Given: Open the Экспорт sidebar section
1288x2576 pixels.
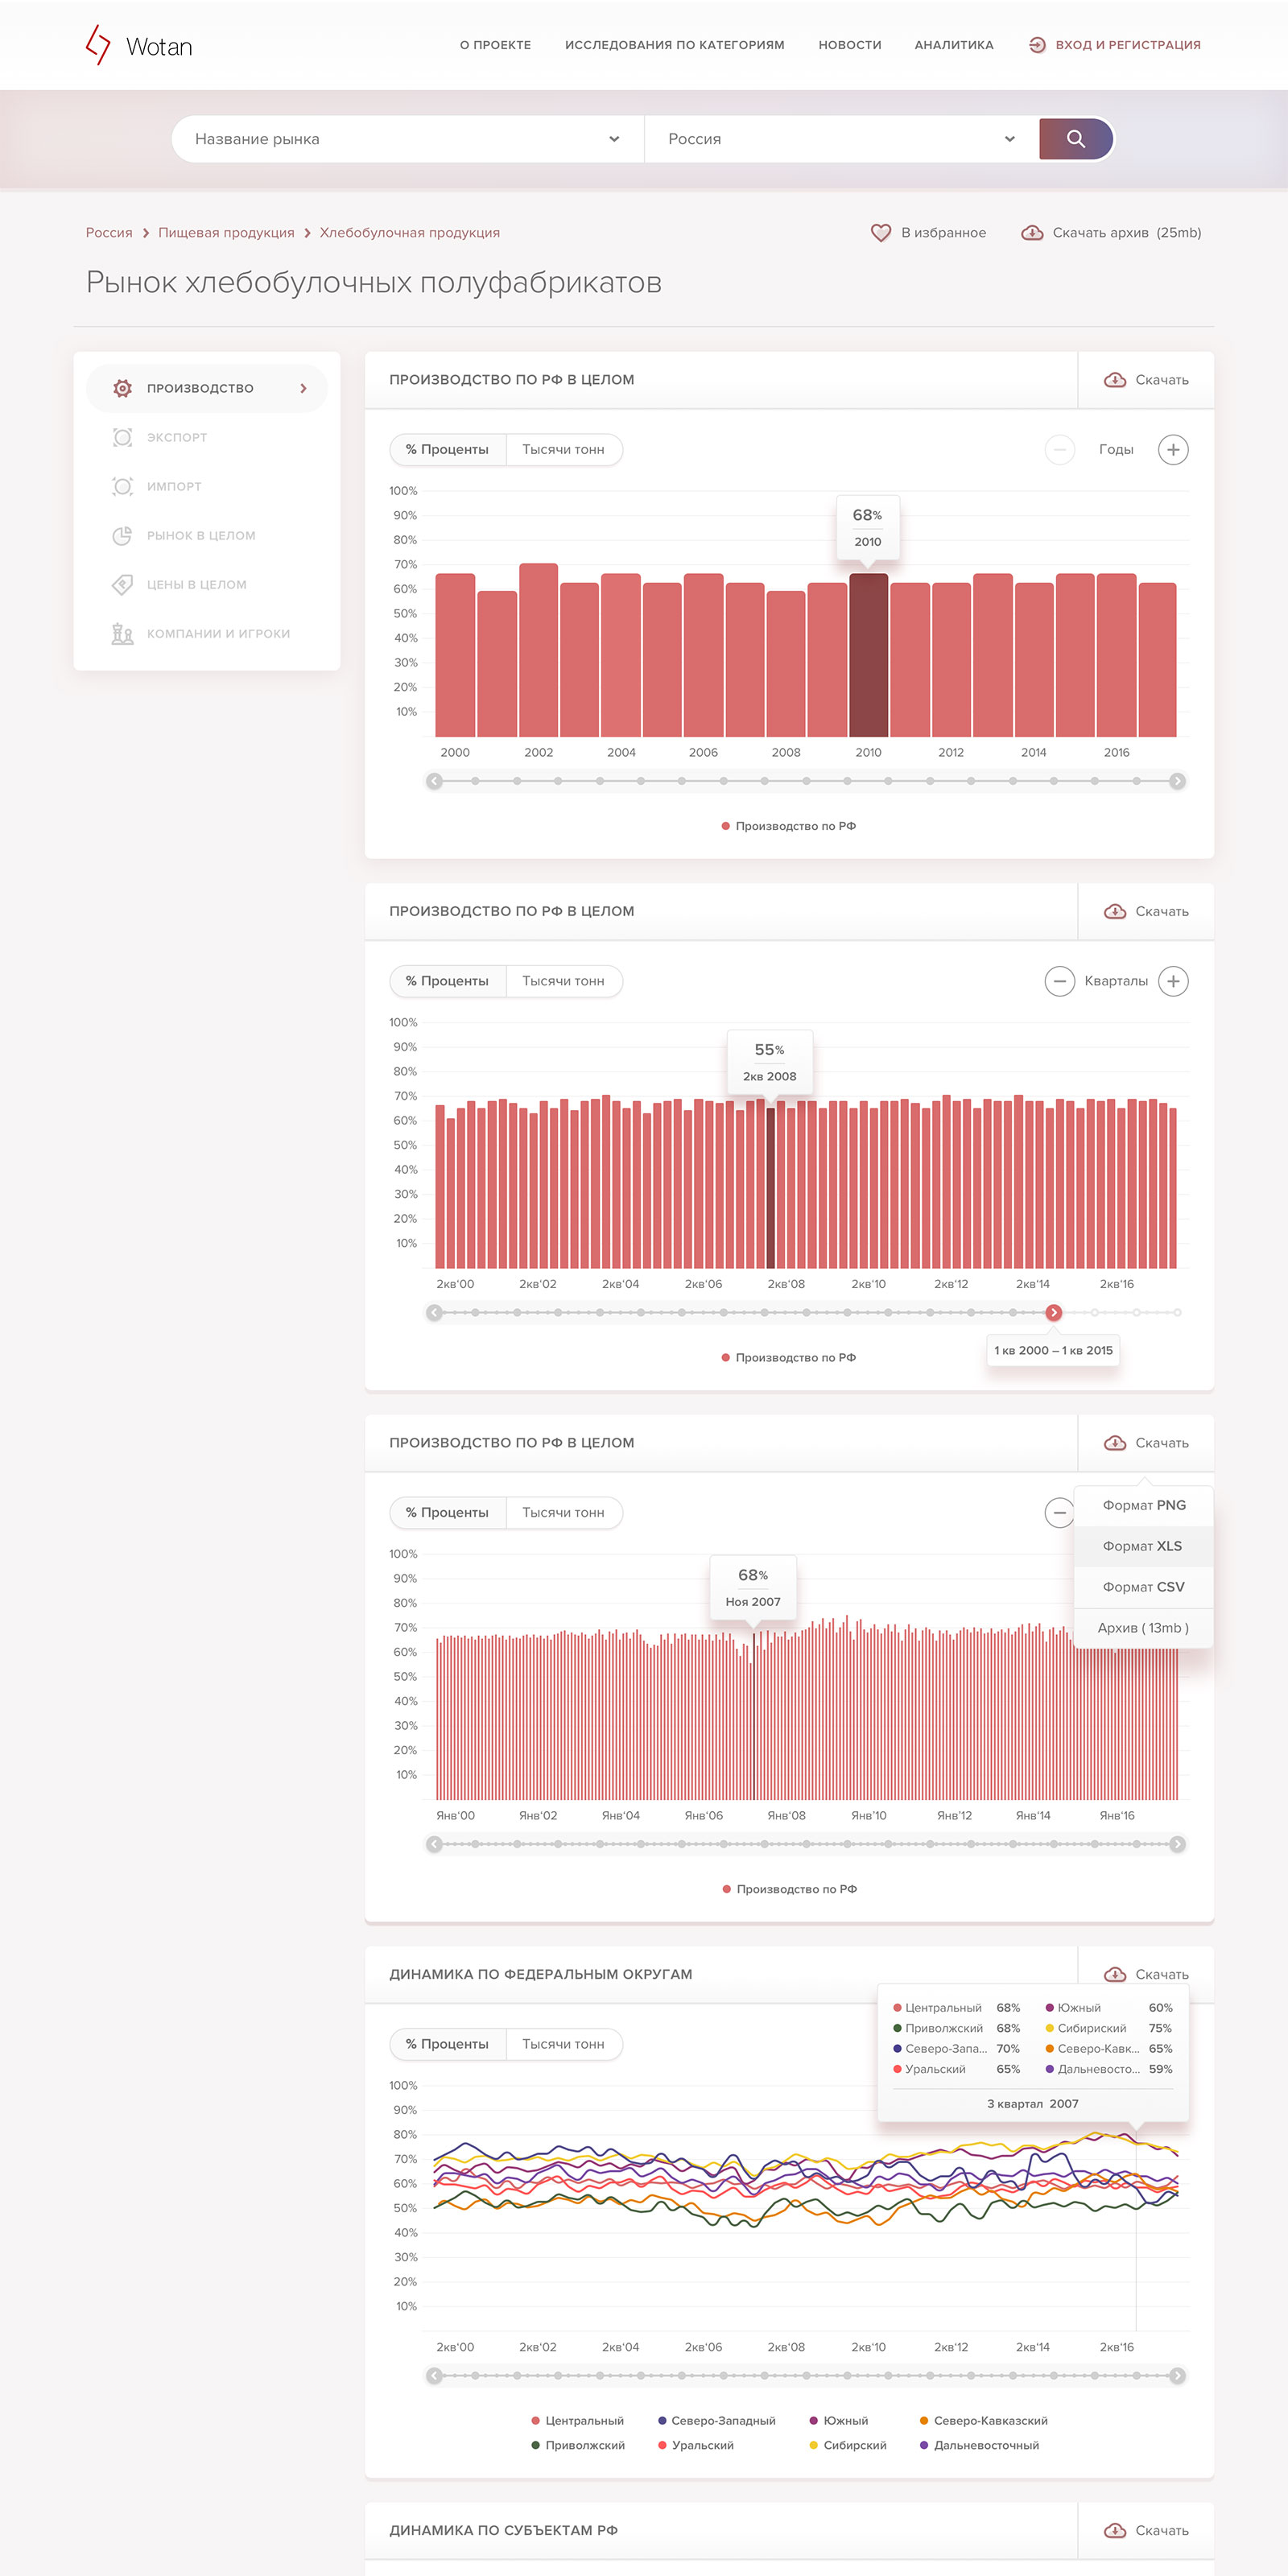Looking at the screenshot, I should (177, 437).
